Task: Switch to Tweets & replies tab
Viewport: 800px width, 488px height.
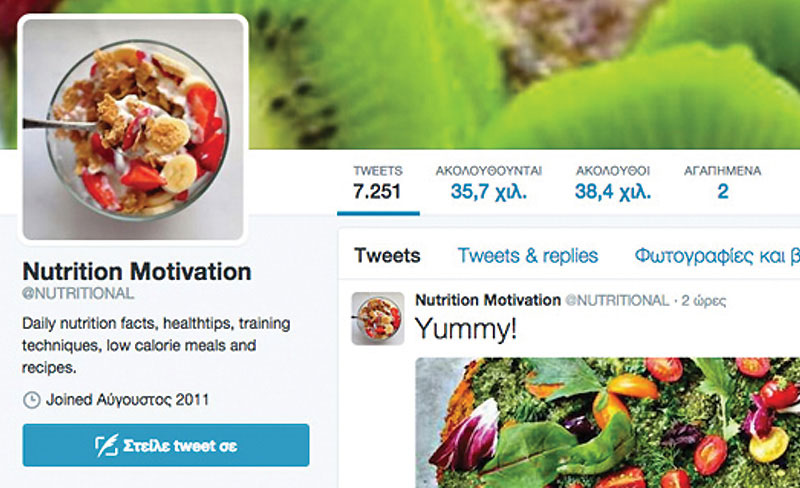Action: point(528,255)
